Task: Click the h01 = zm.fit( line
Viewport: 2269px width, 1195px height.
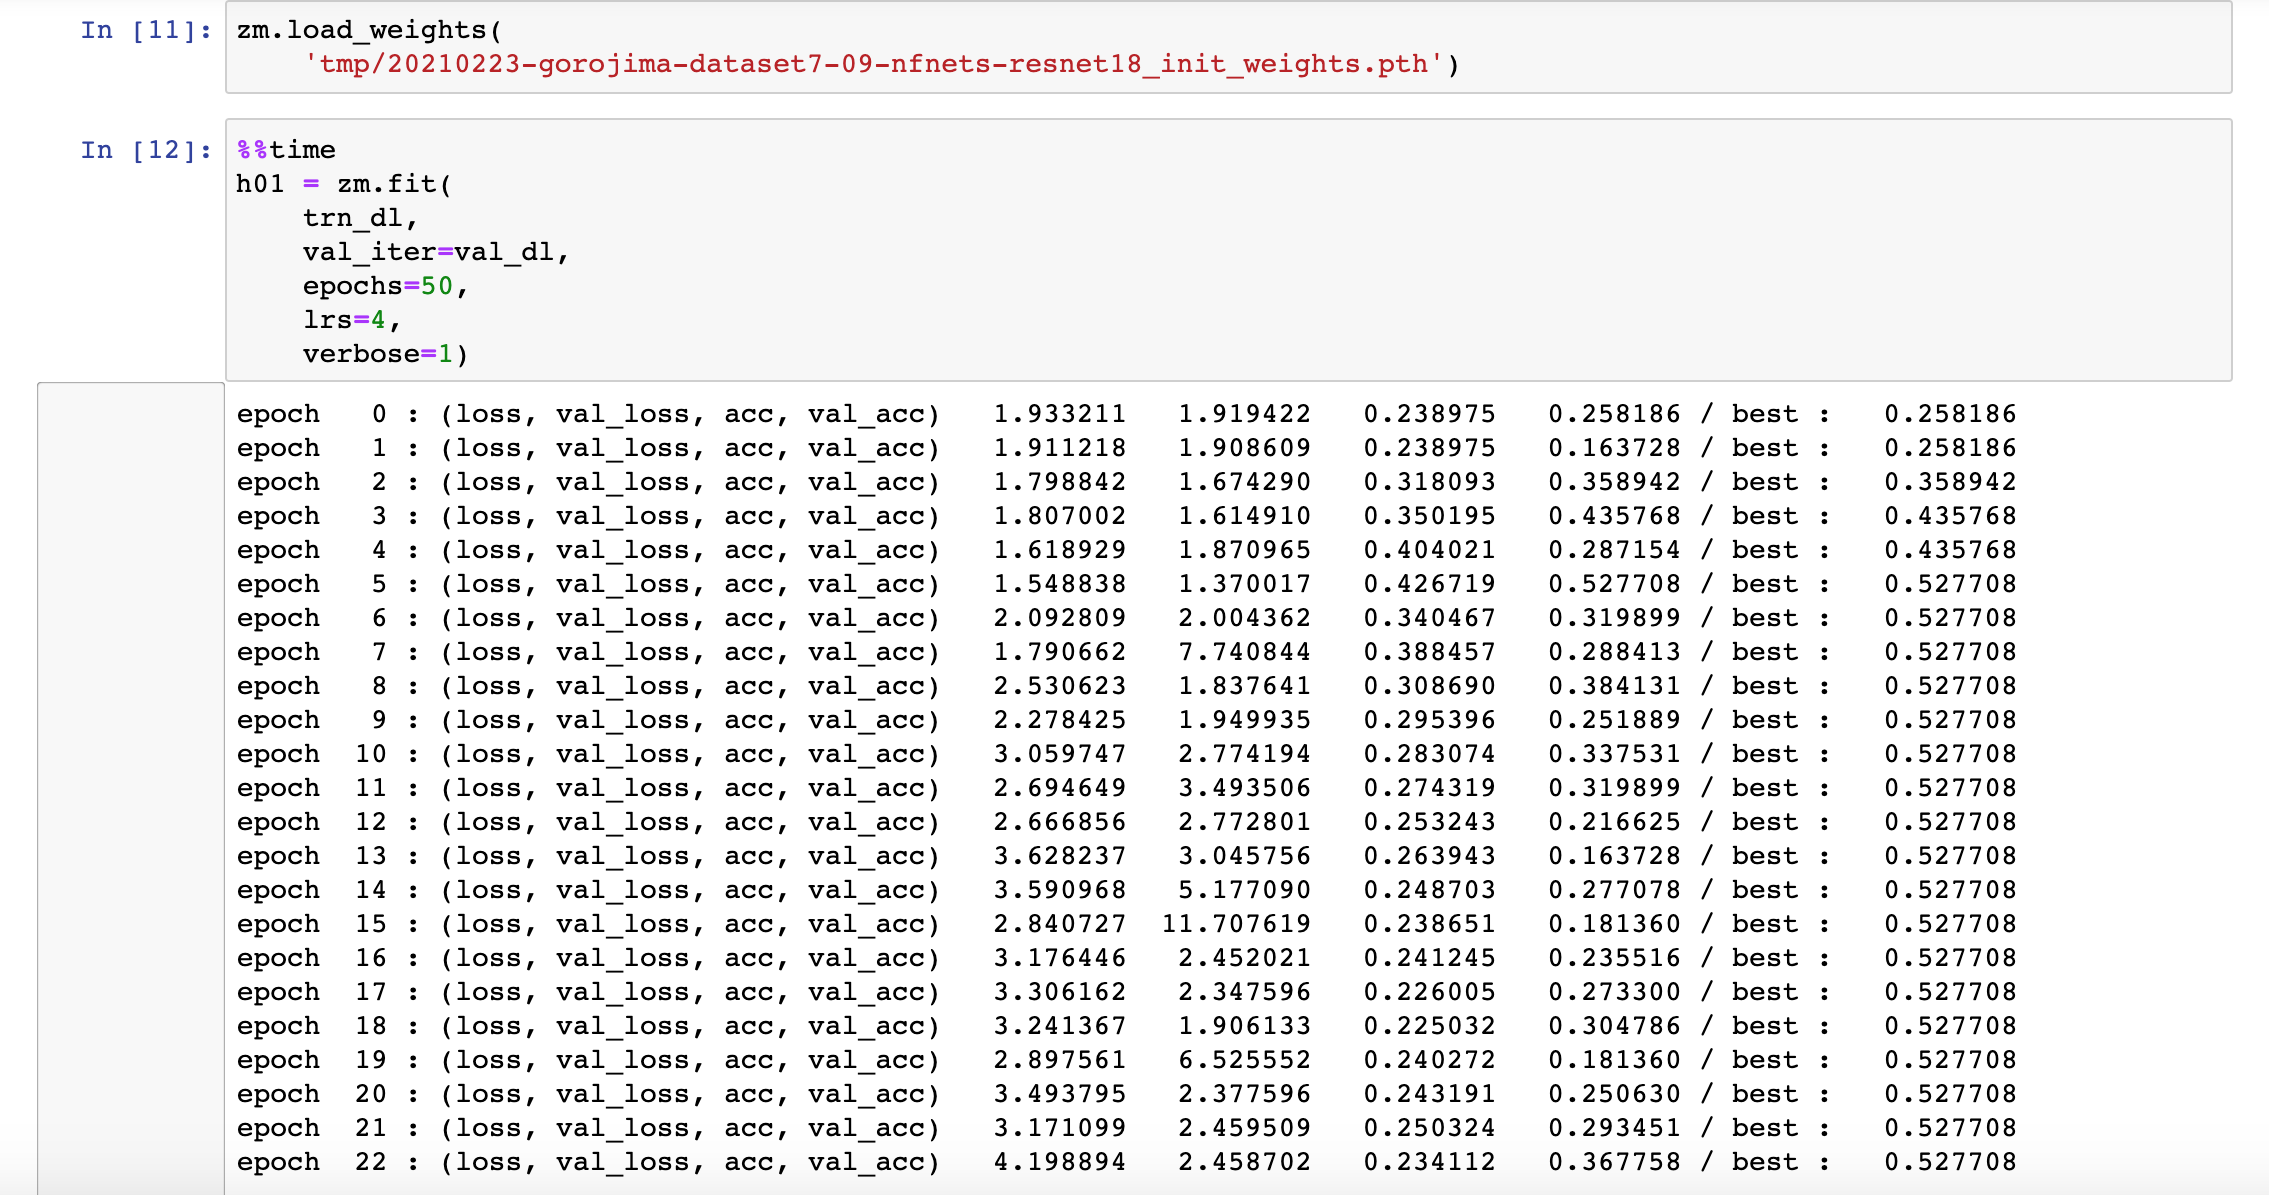Action: [344, 184]
